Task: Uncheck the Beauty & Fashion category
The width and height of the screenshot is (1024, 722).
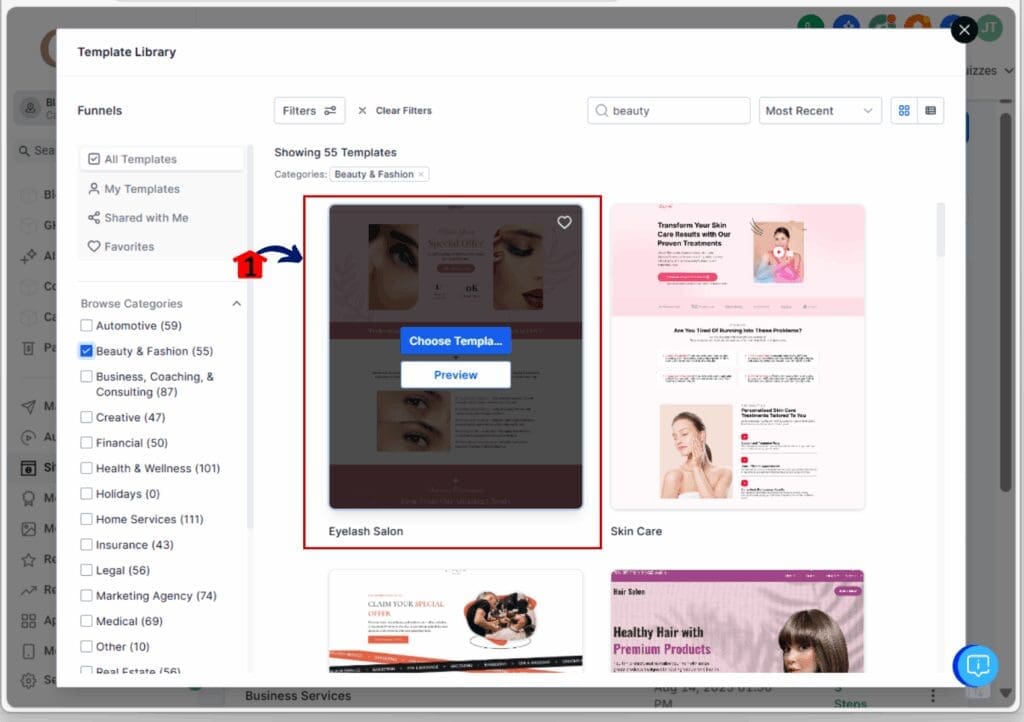Action: pos(86,351)
